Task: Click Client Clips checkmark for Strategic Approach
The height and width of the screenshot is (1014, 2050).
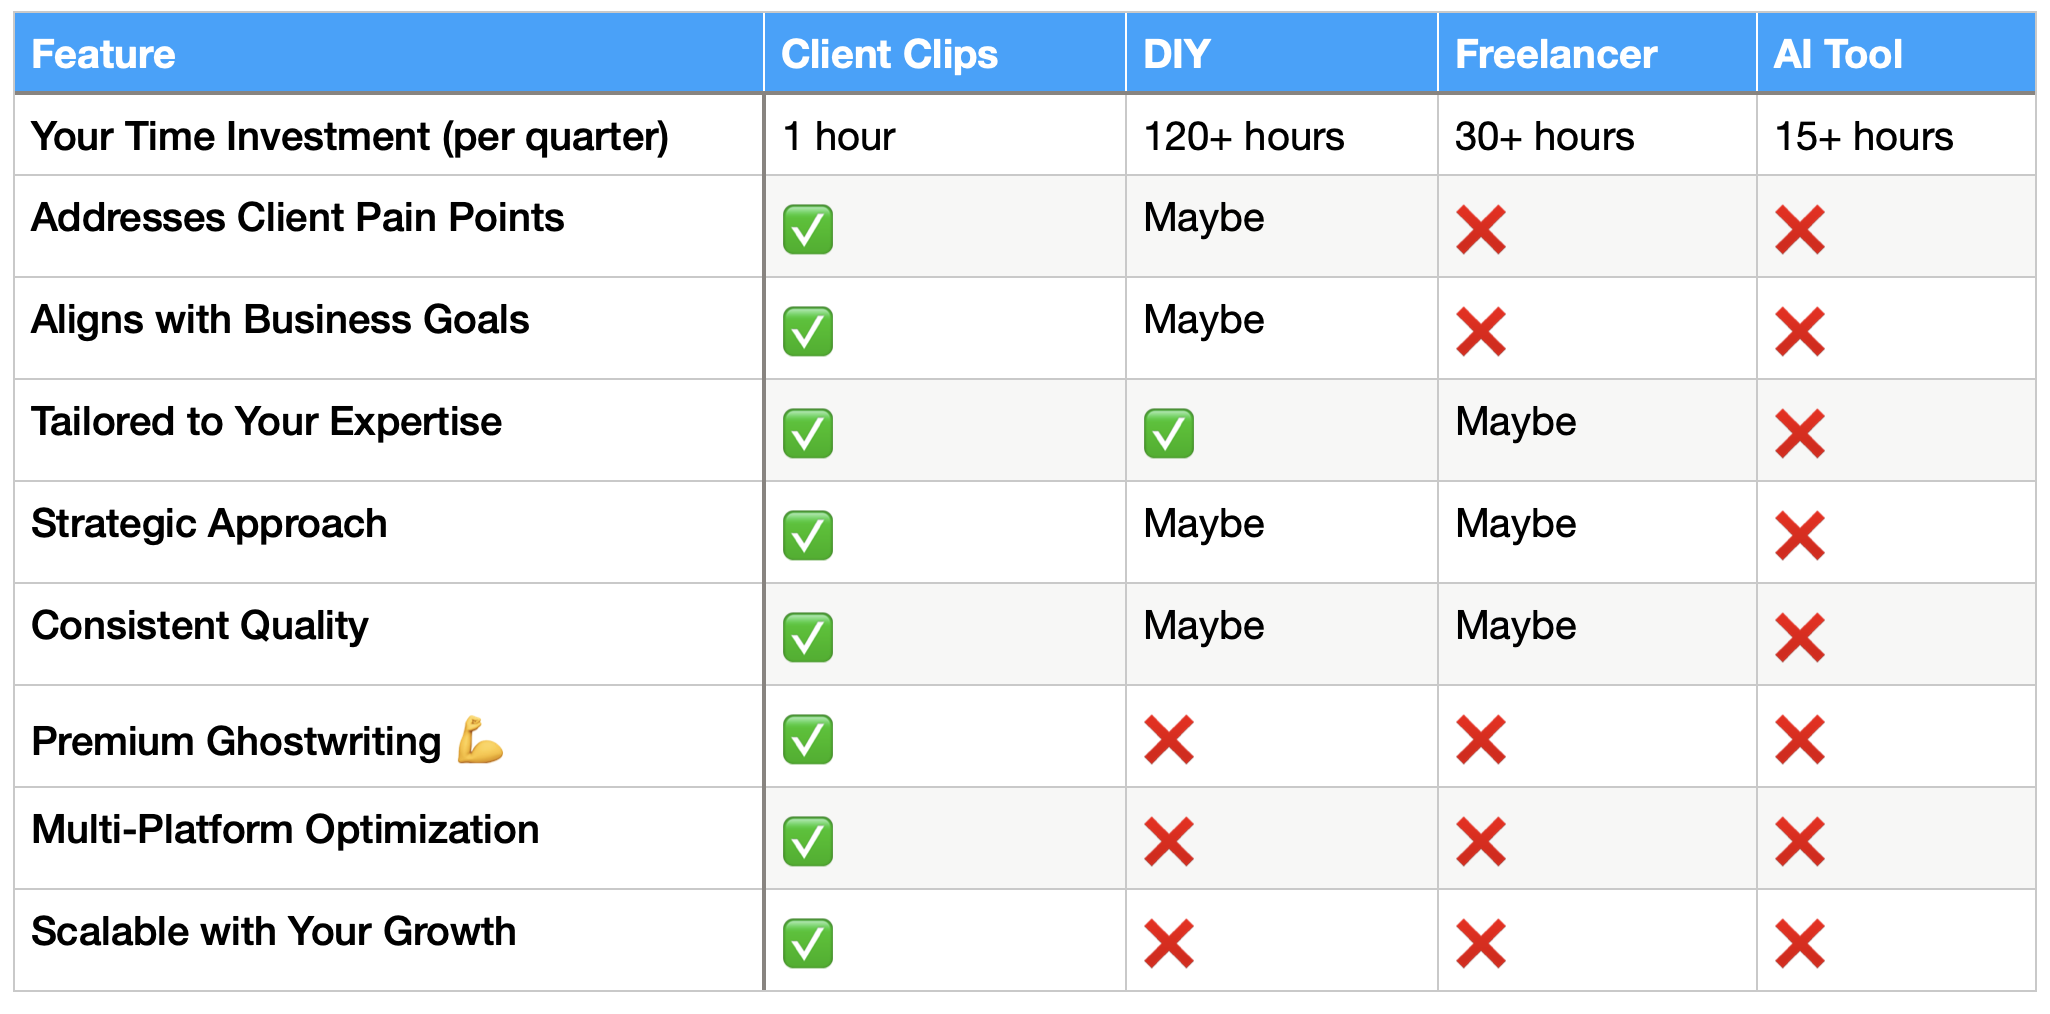Action: coord(808,535)
